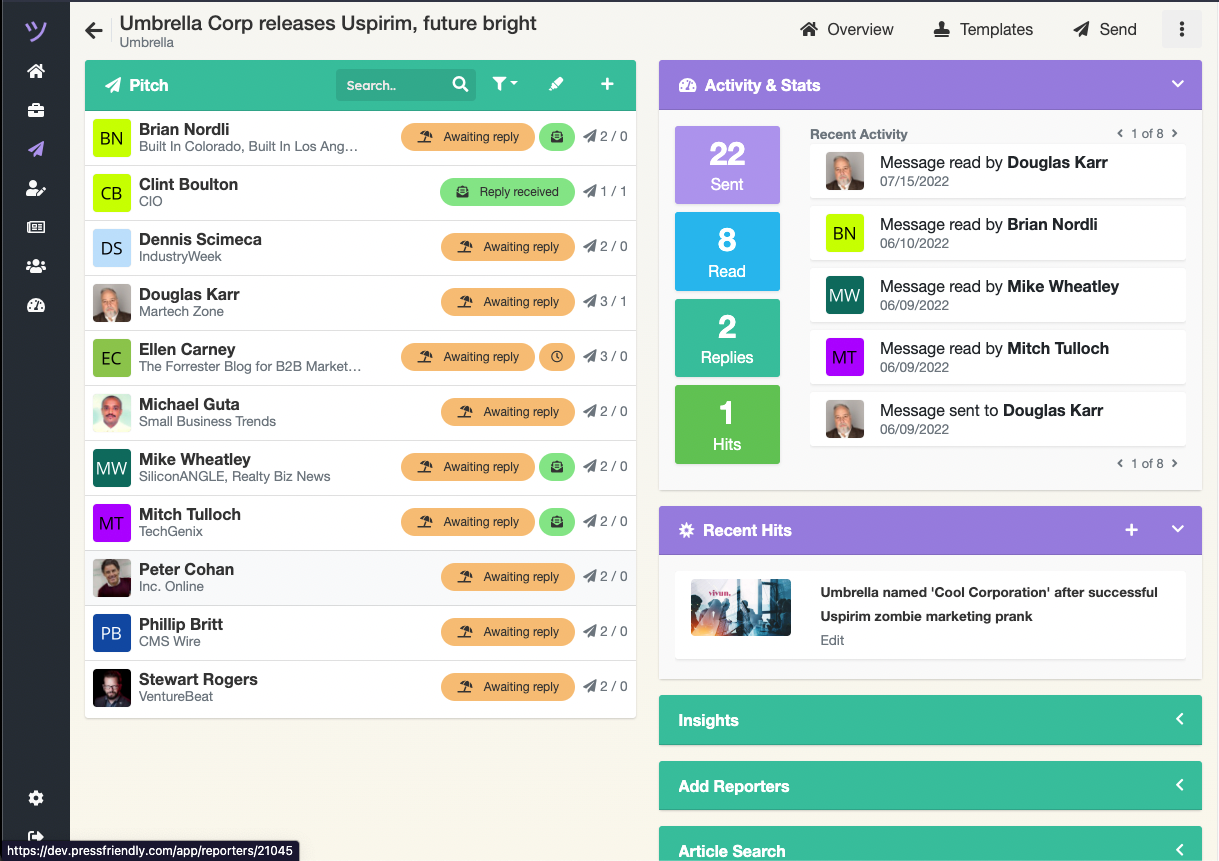Click the 8 Read stat tile

pyautogui.click(x=727, y=251)
